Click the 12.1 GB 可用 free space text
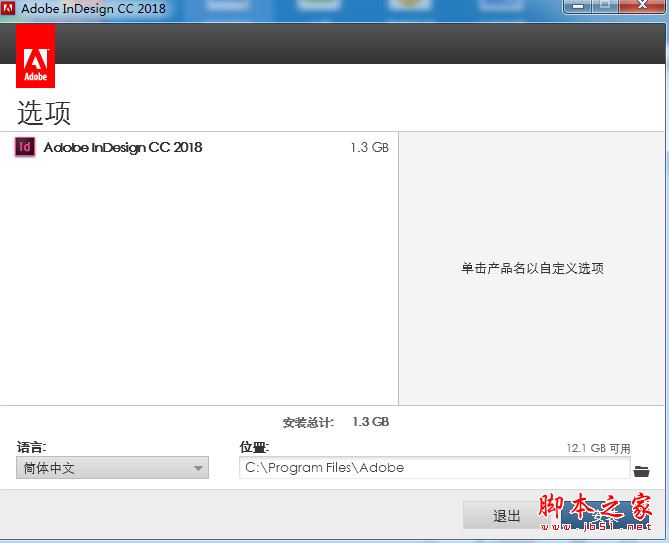This screenshot has height=543, width=669. click(x=598, y=448)
